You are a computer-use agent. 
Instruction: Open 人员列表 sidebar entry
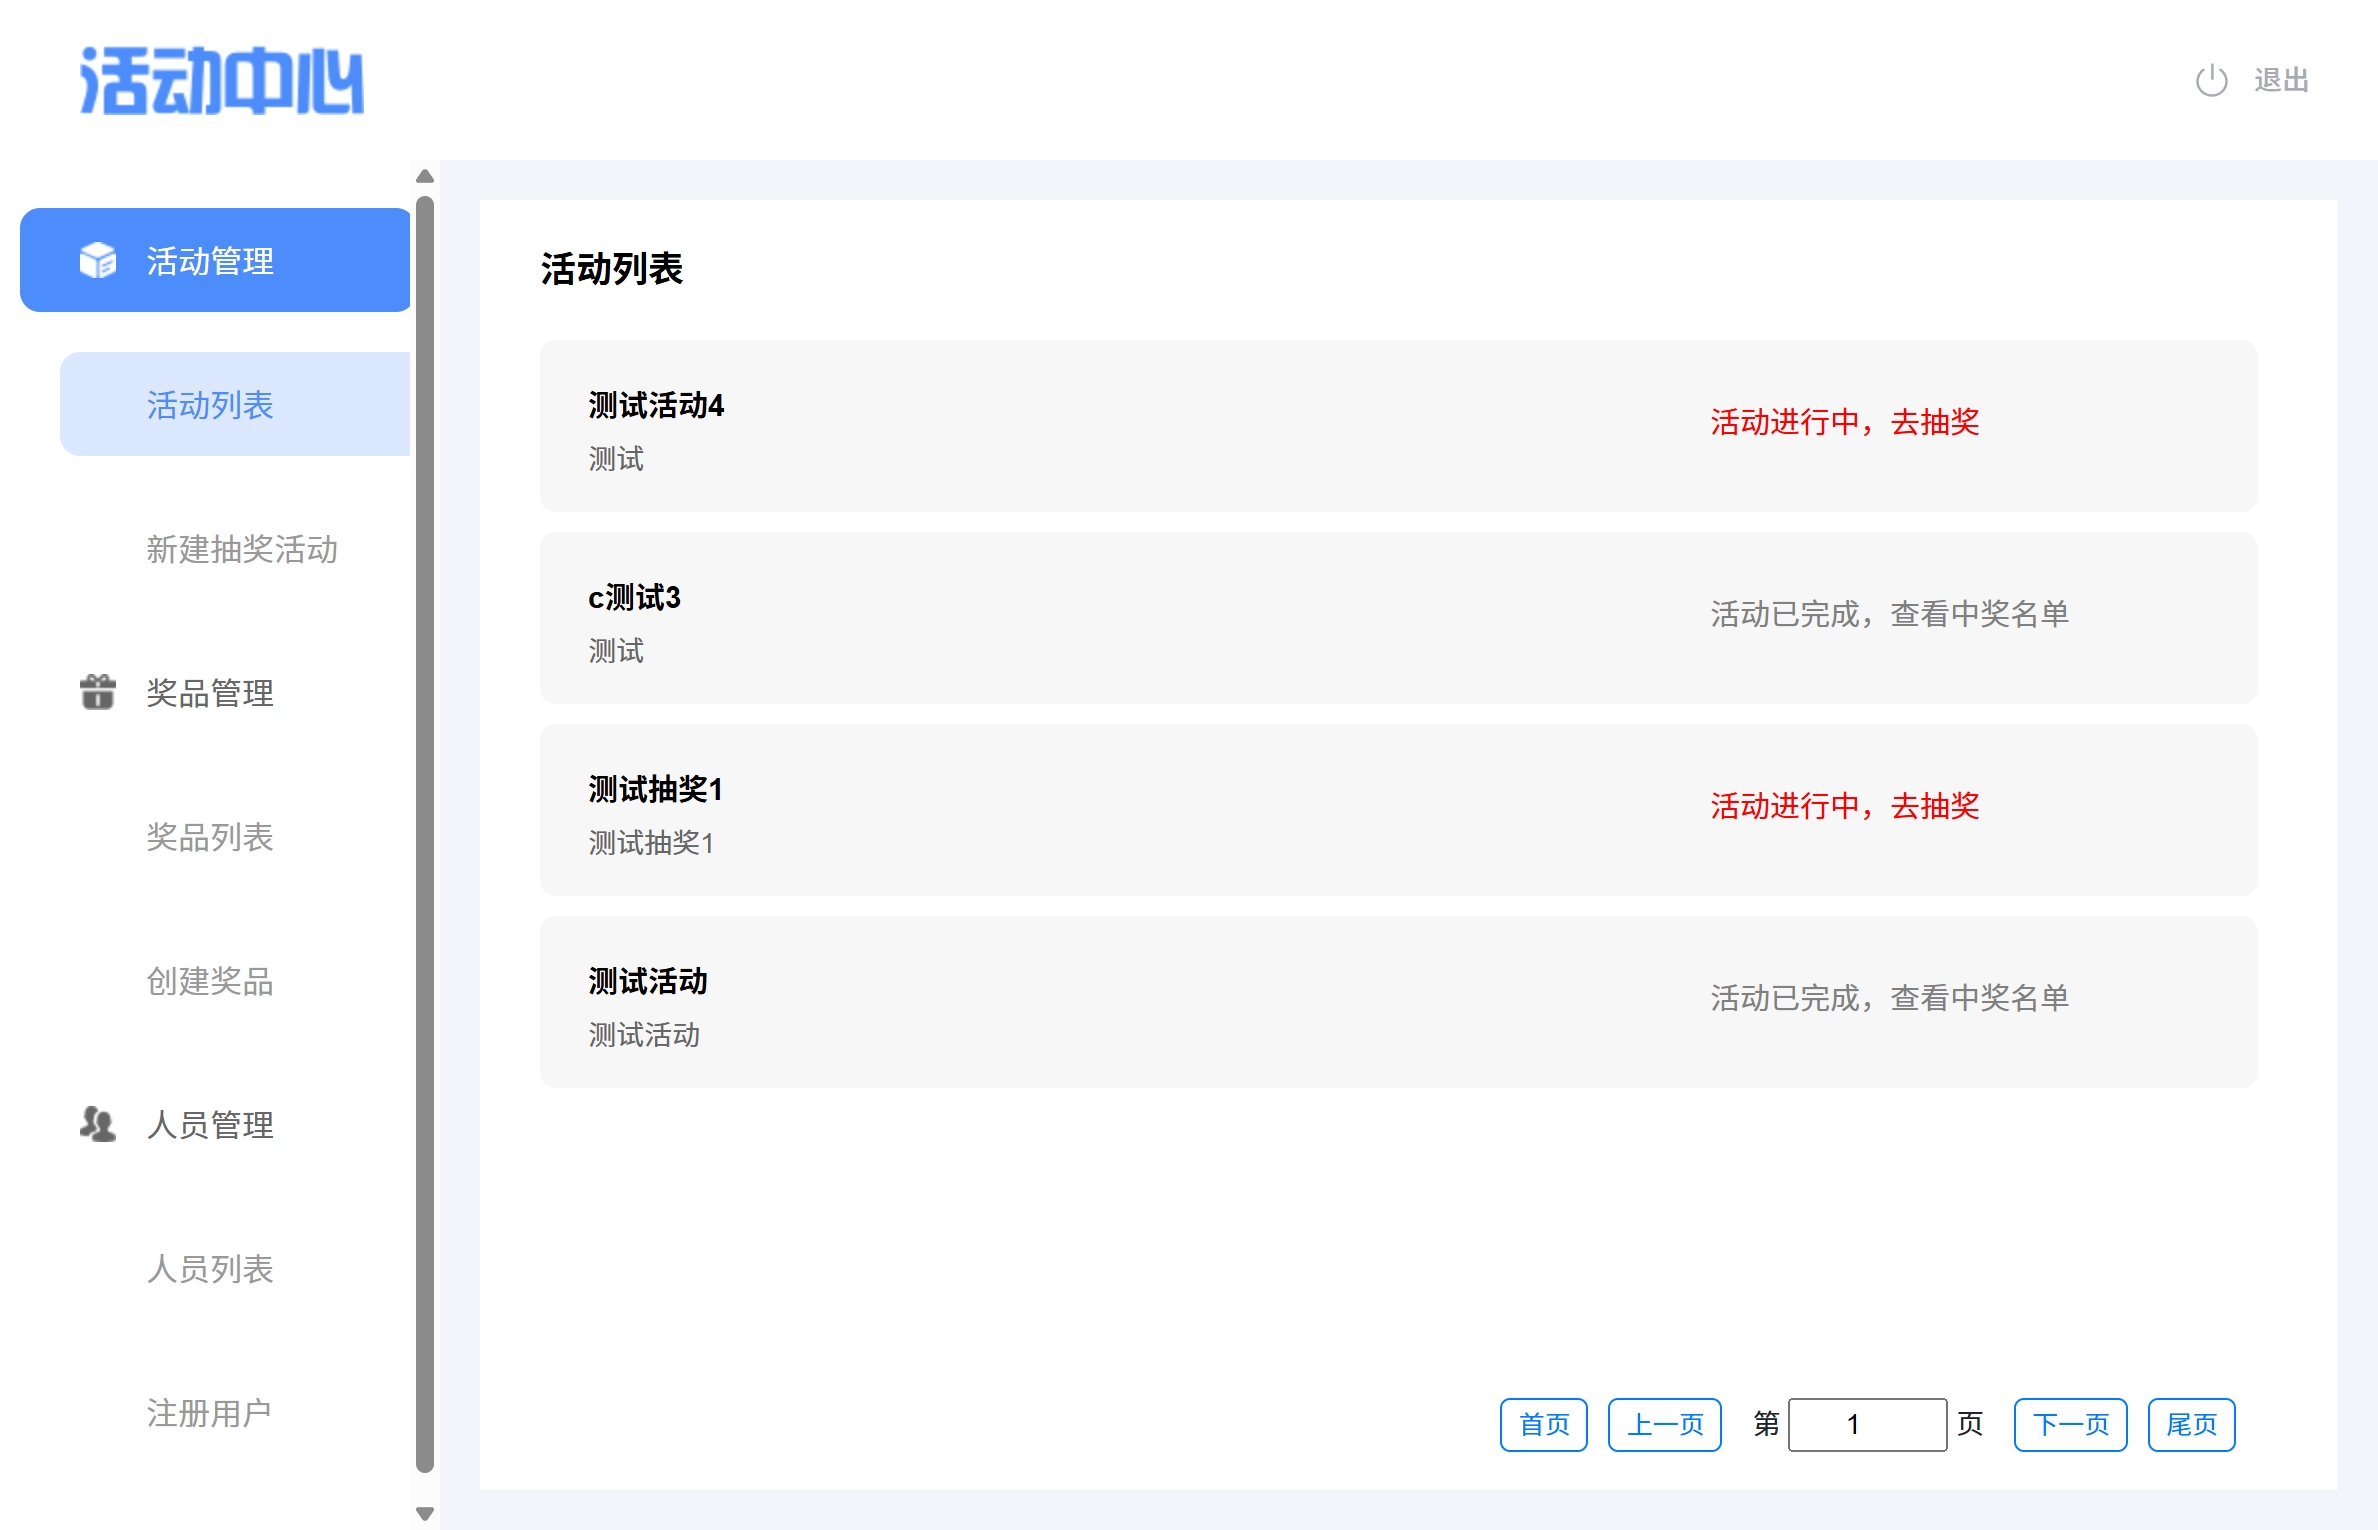(210, 1269)
